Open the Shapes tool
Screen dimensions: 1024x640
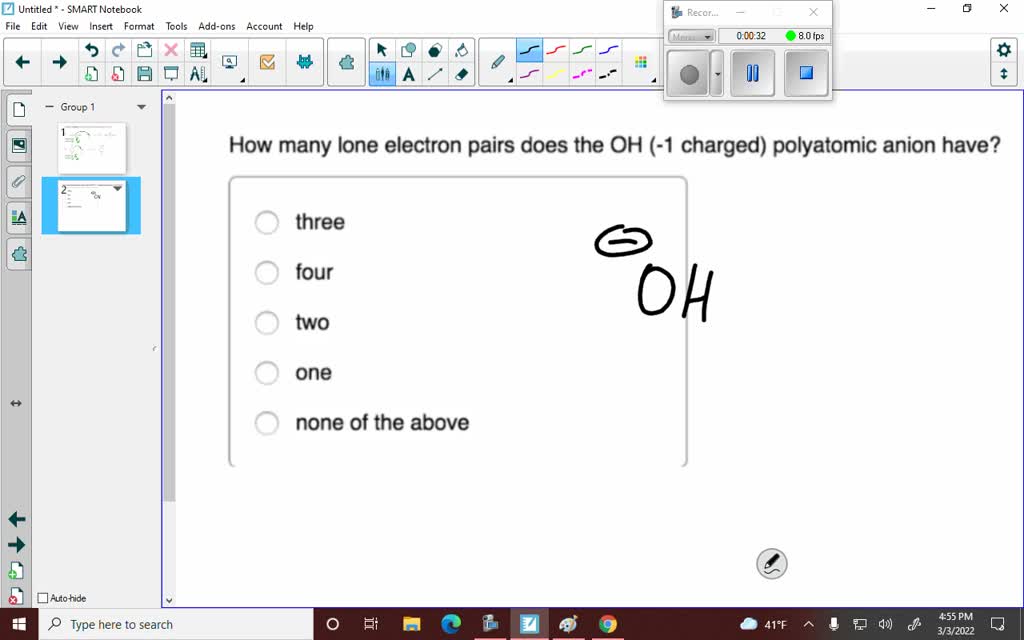408,48
